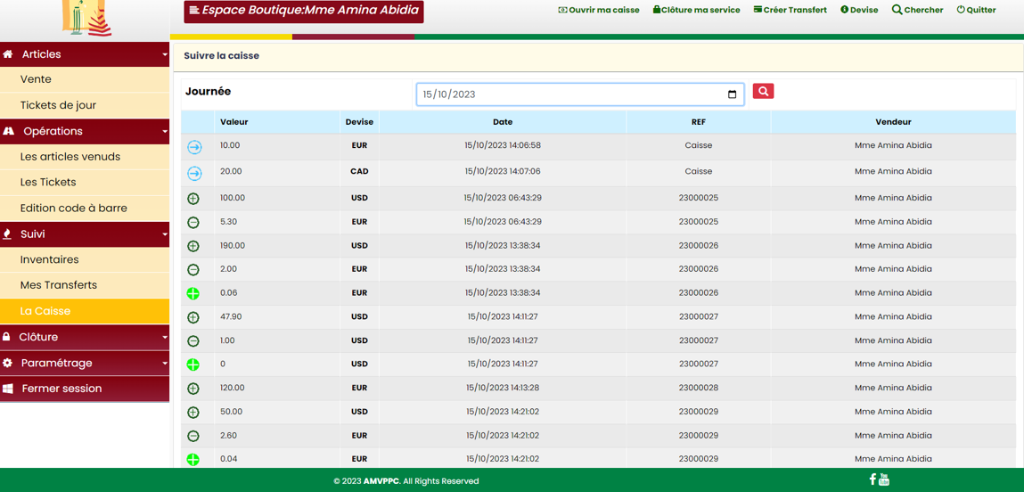Click Ouvrir ma caisse in top bar
Image resolution: width=1024 pixels, height=492 pixels.
(x=599, y=10)
